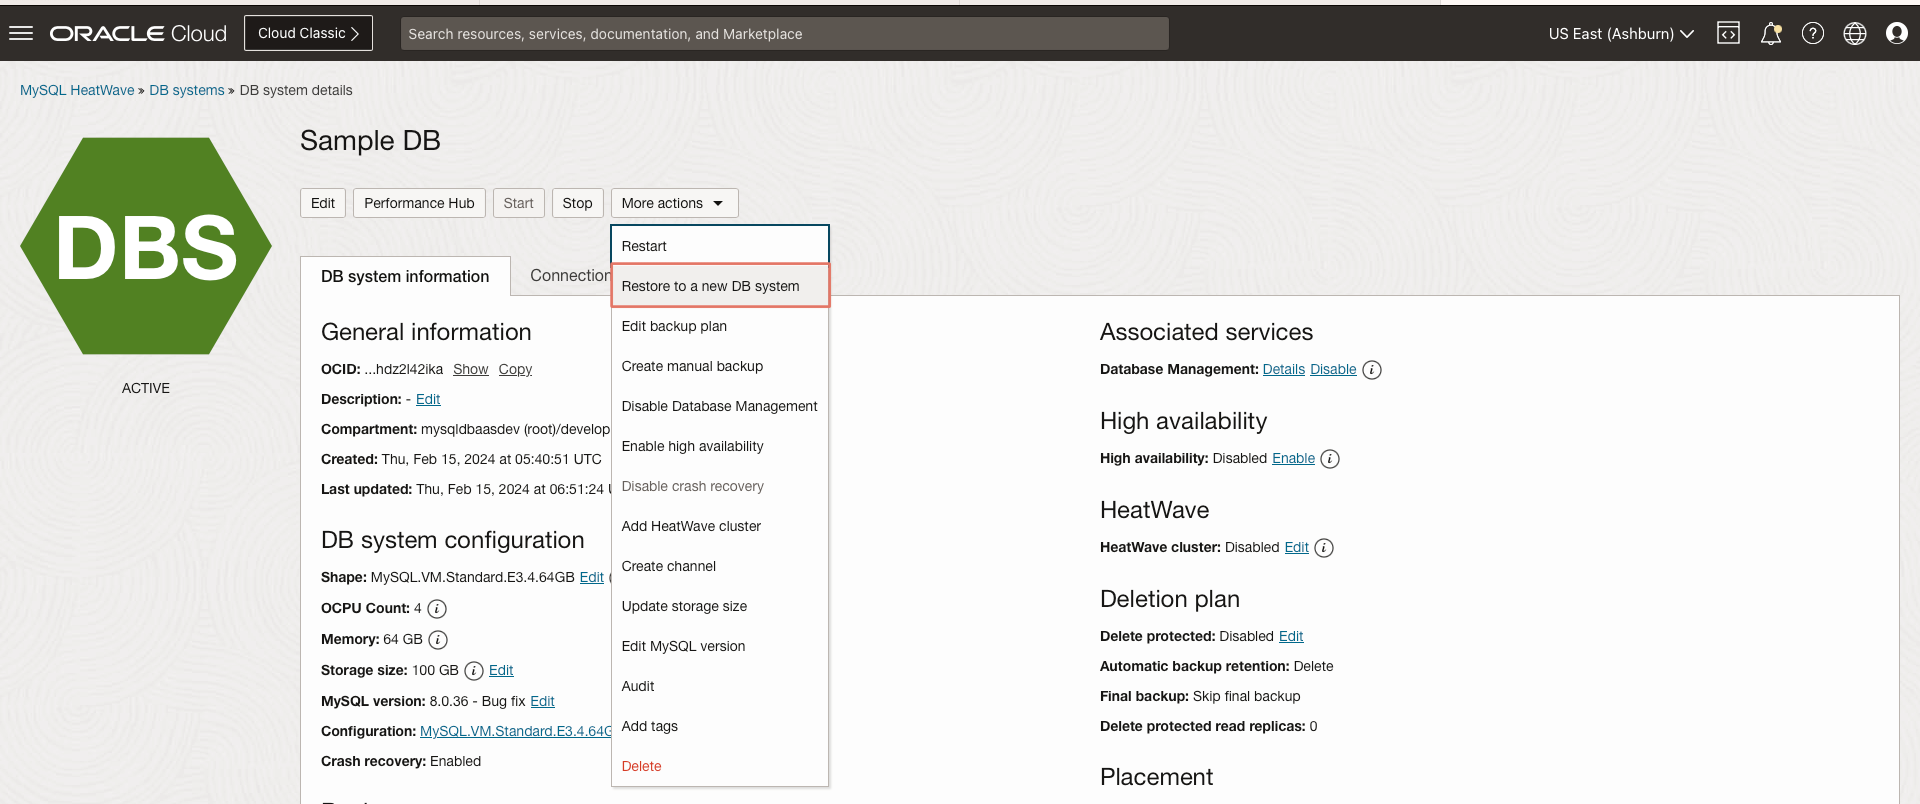Click info icon next to High availability Enable

click(1330, 459)
